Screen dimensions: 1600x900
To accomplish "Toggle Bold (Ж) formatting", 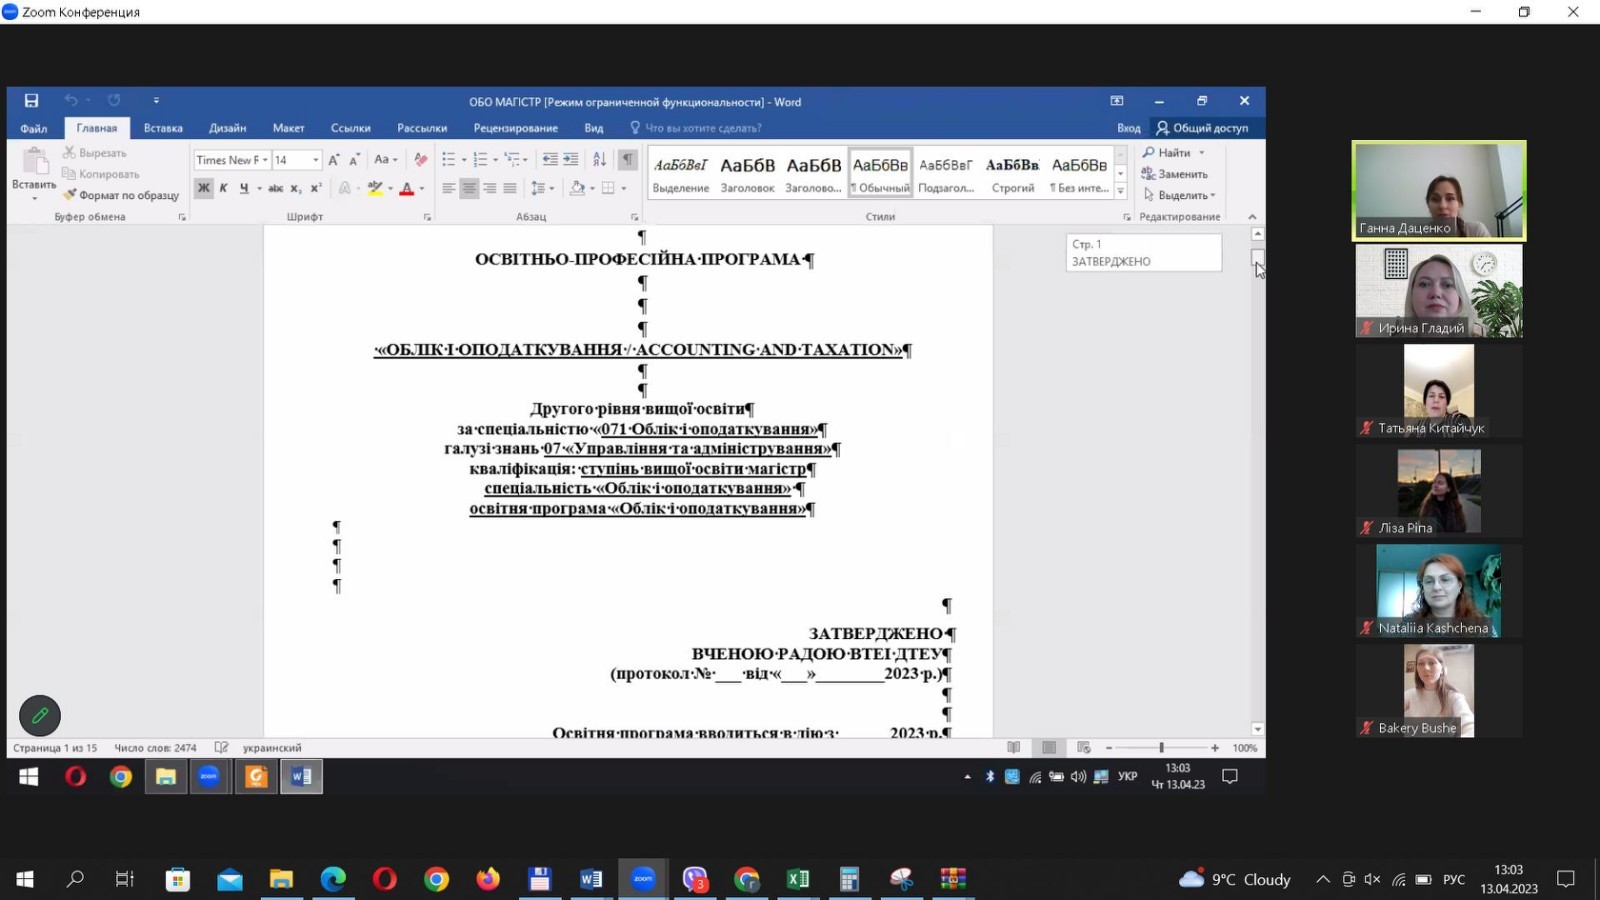I will point(204,188).
